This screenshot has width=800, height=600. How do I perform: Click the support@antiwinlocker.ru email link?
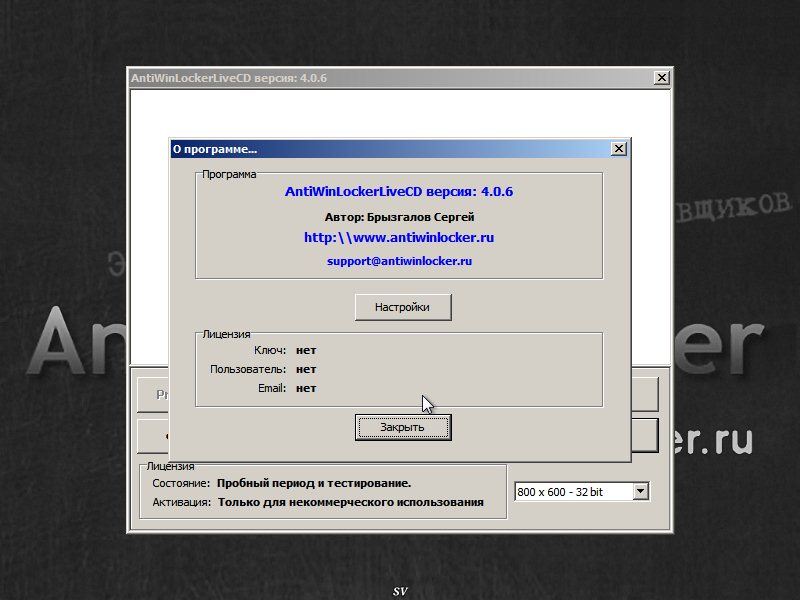[x=399, y=261]
